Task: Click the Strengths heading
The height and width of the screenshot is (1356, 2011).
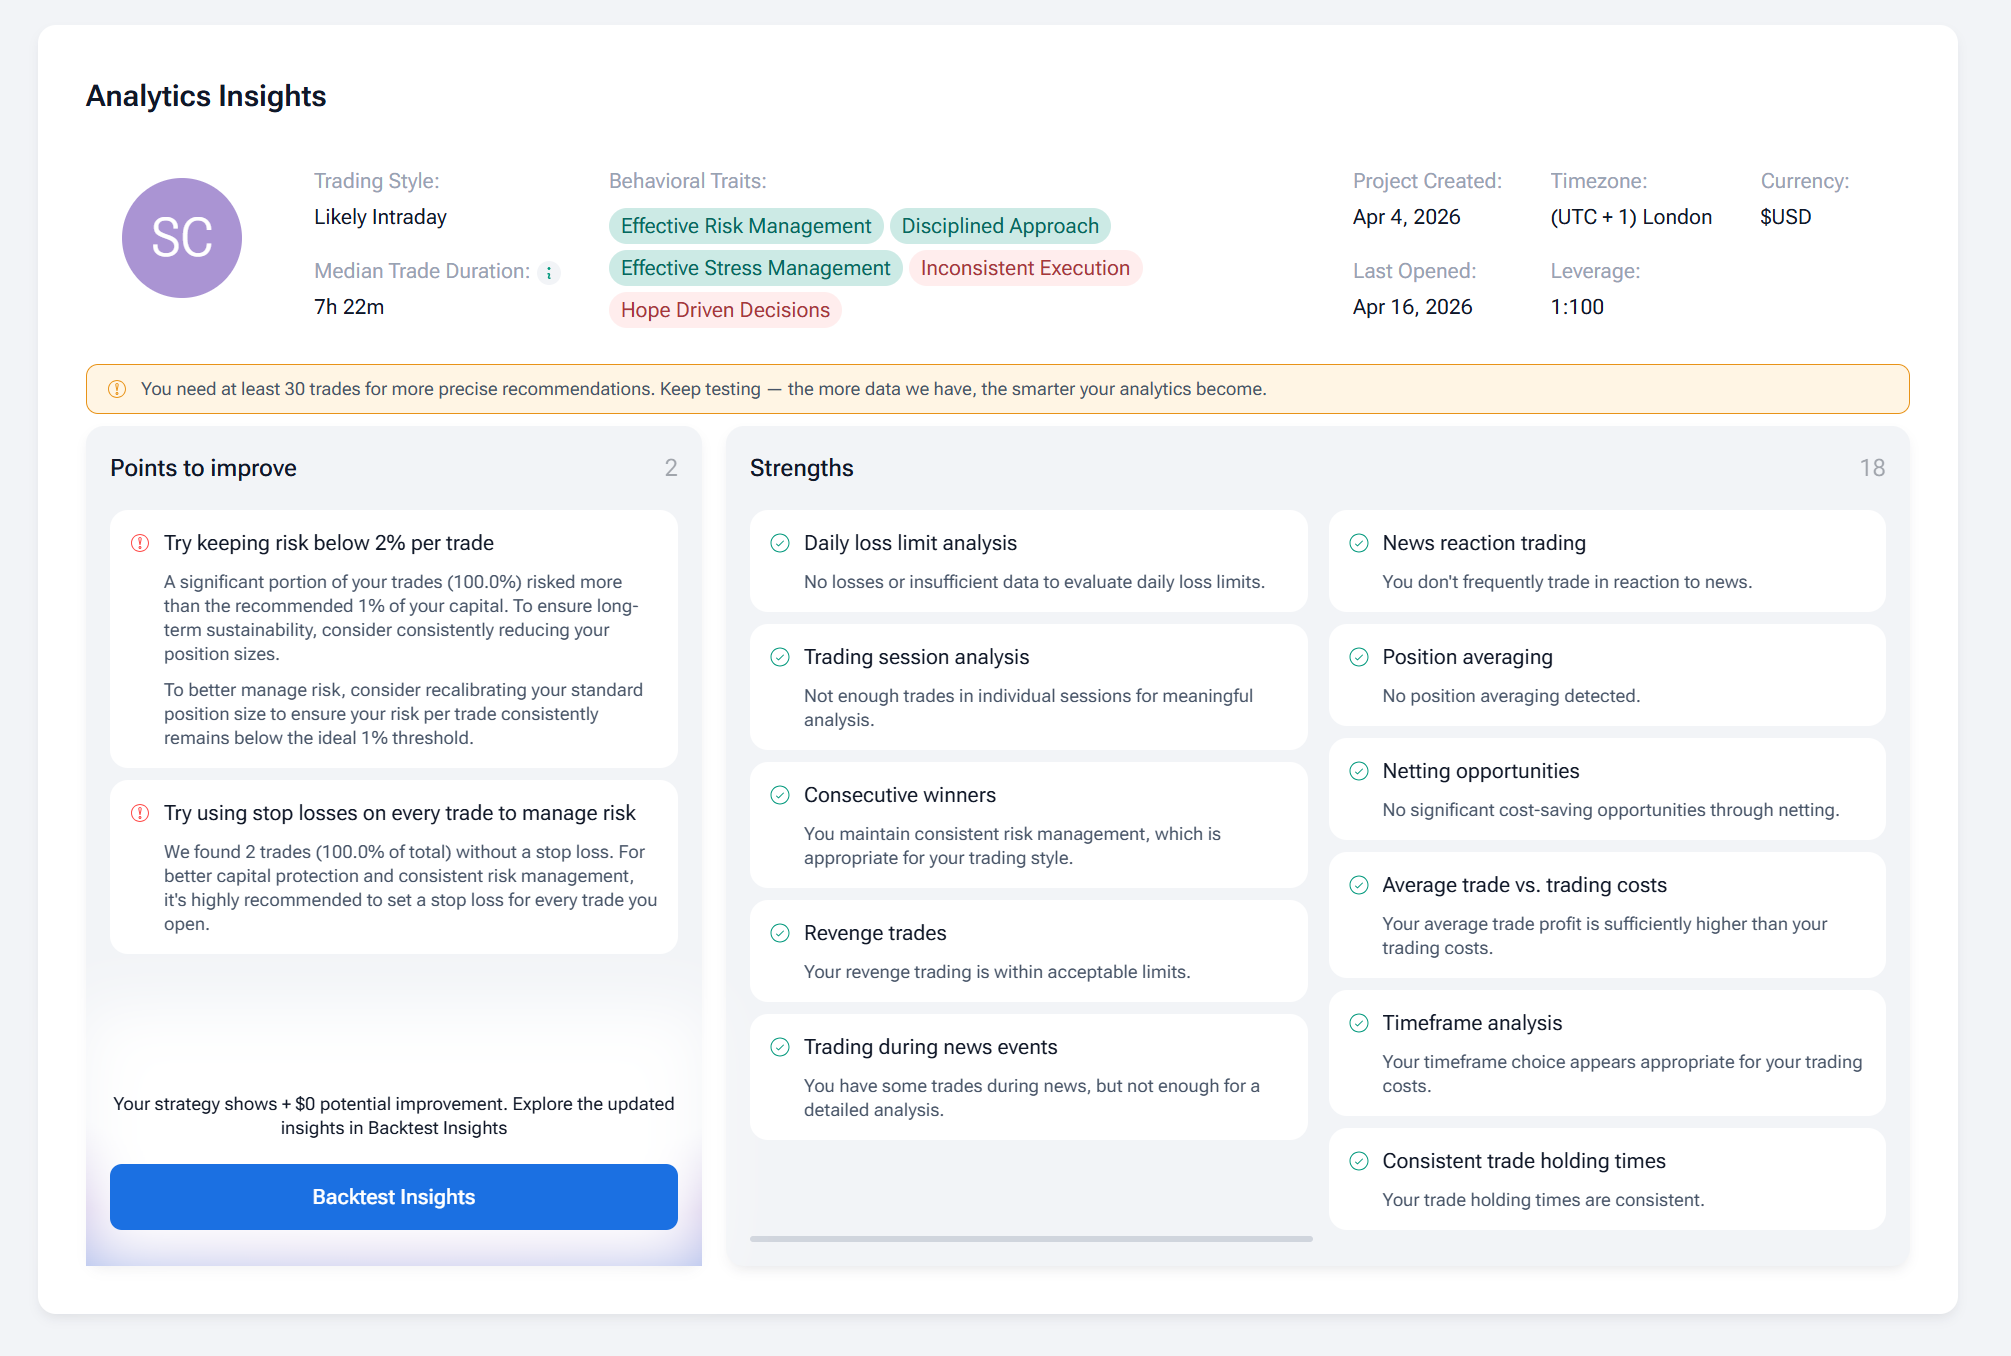Action: [802, 468]
